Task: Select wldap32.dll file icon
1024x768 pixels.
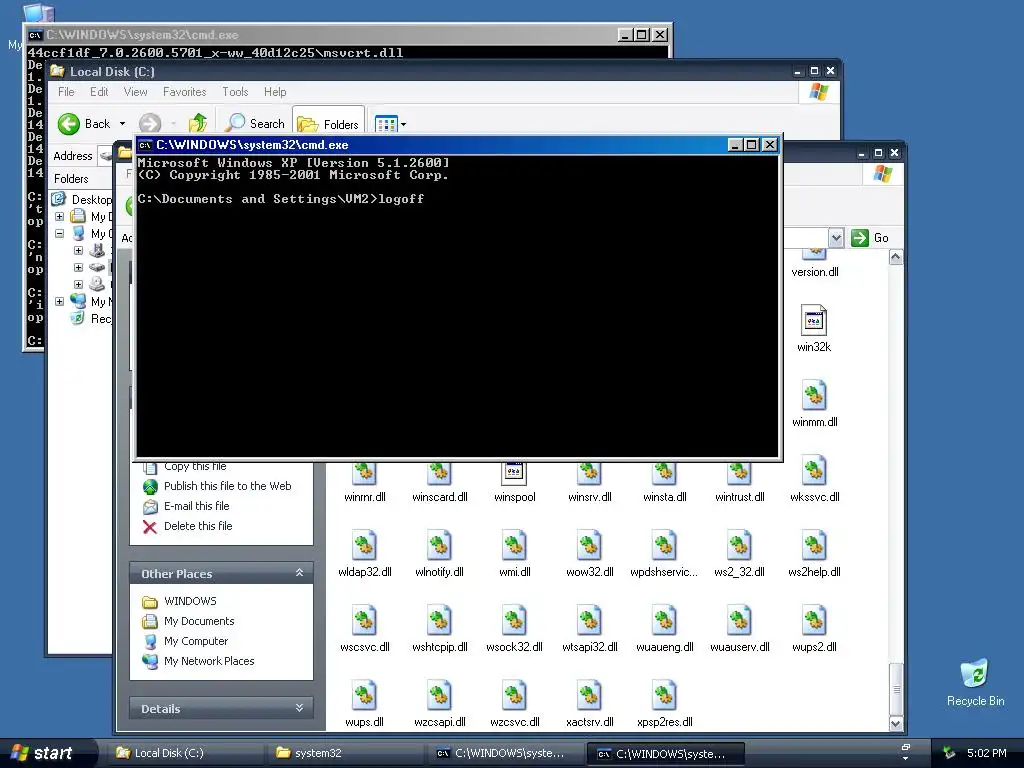Action: (364, 545)
